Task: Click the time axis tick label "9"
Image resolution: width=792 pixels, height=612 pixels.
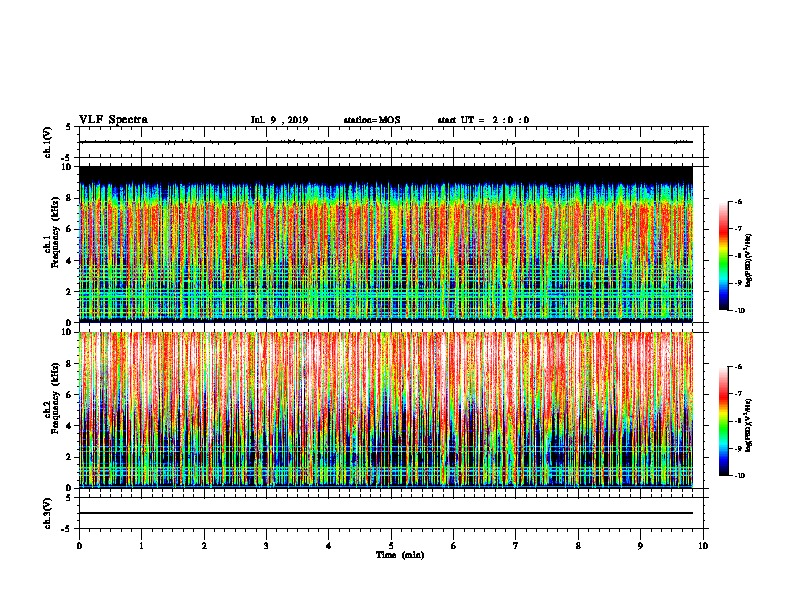Action: click(x=640, y=546)
